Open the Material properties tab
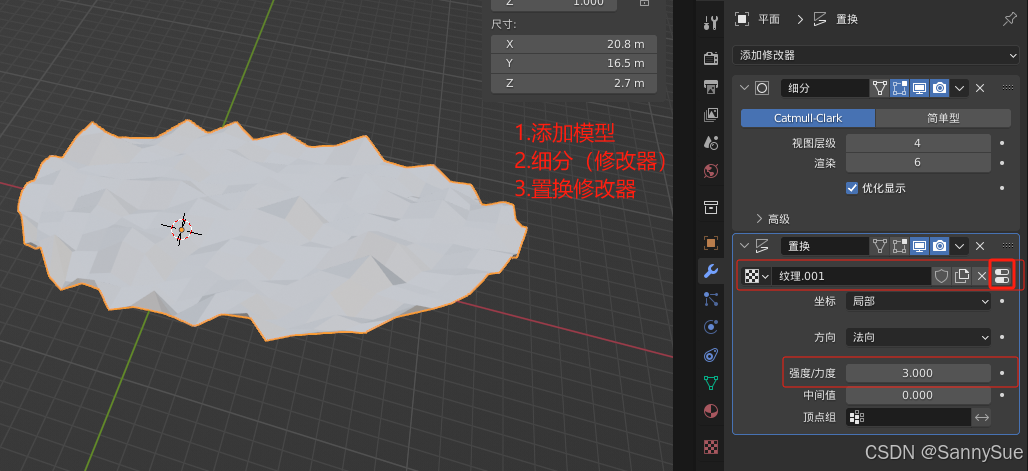Viewport: 1028px width, 471px height. 711,411
